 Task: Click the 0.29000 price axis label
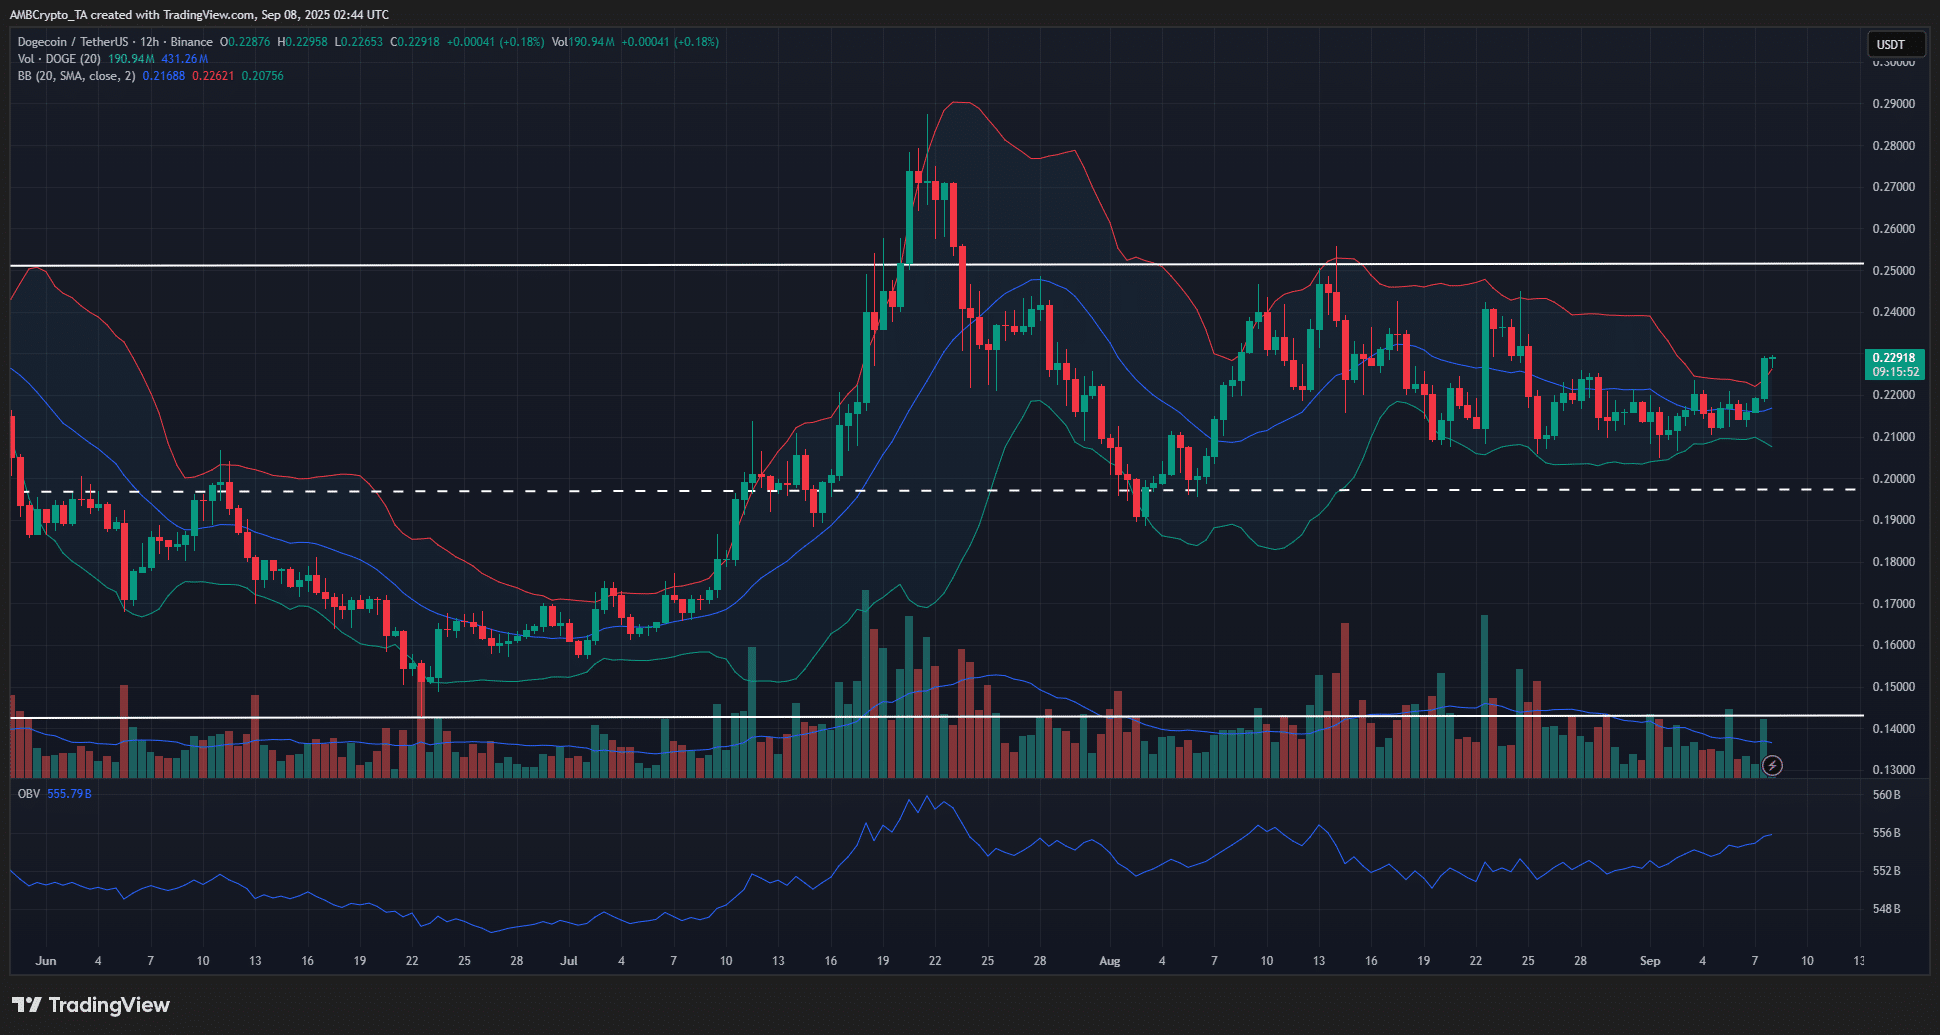pos(1893,104)
